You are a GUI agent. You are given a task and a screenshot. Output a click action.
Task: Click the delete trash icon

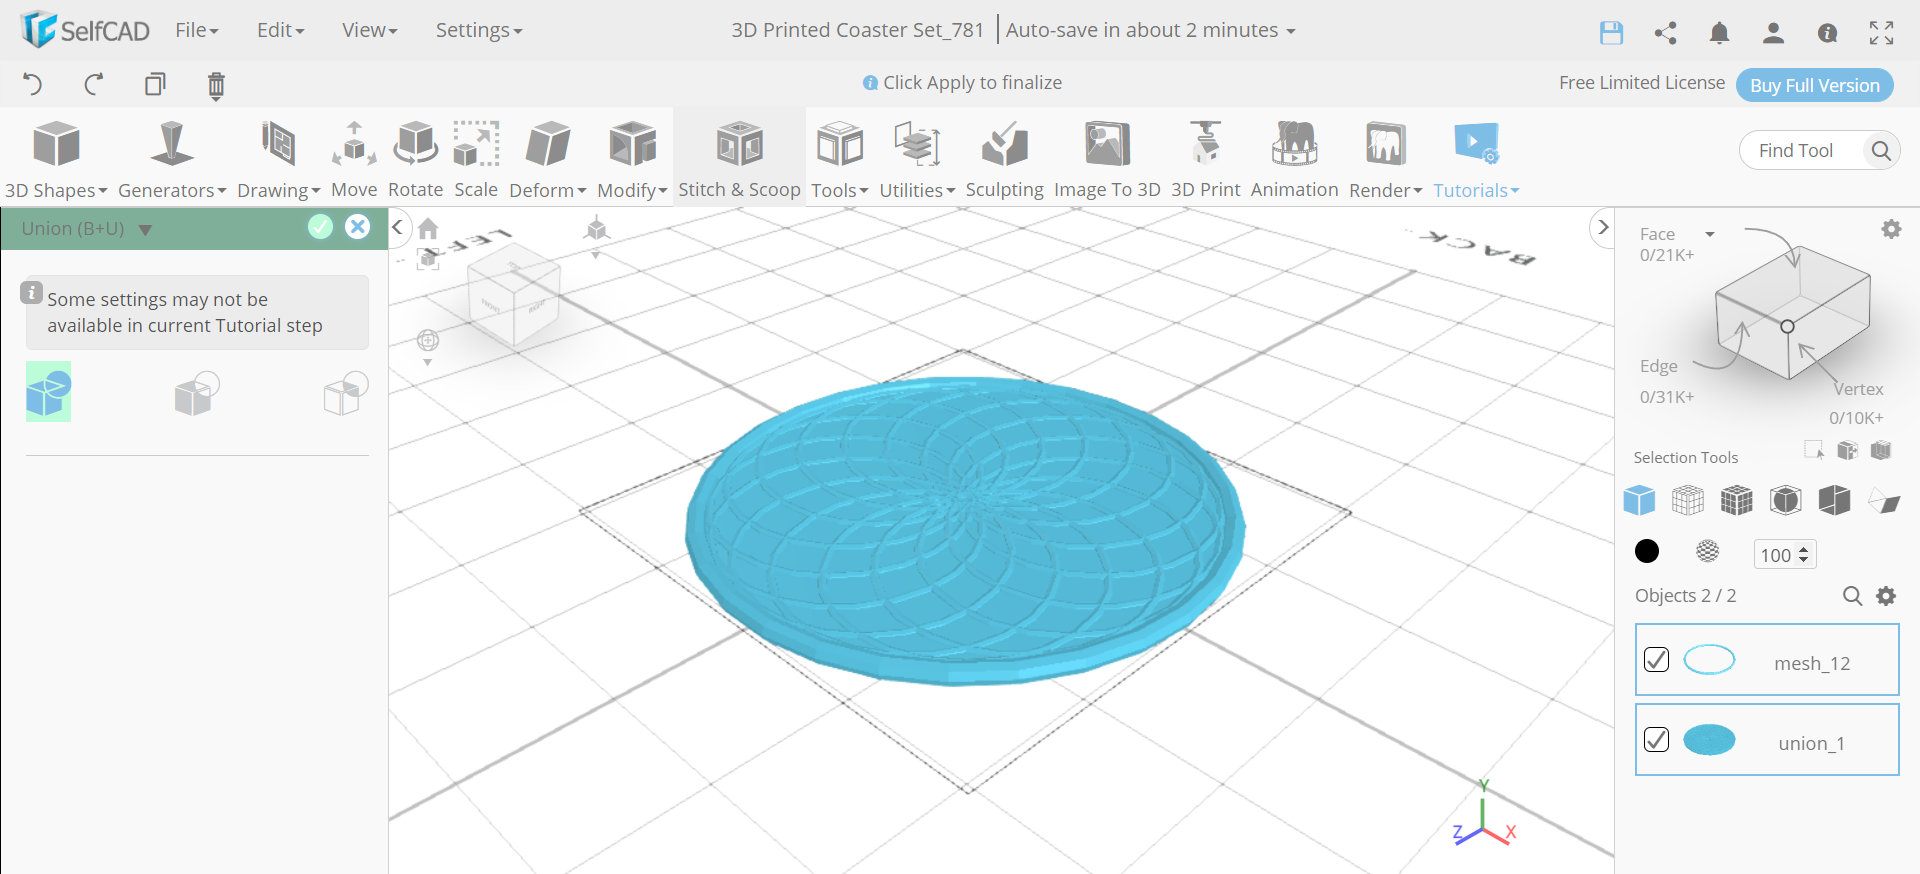click(216, 85)
